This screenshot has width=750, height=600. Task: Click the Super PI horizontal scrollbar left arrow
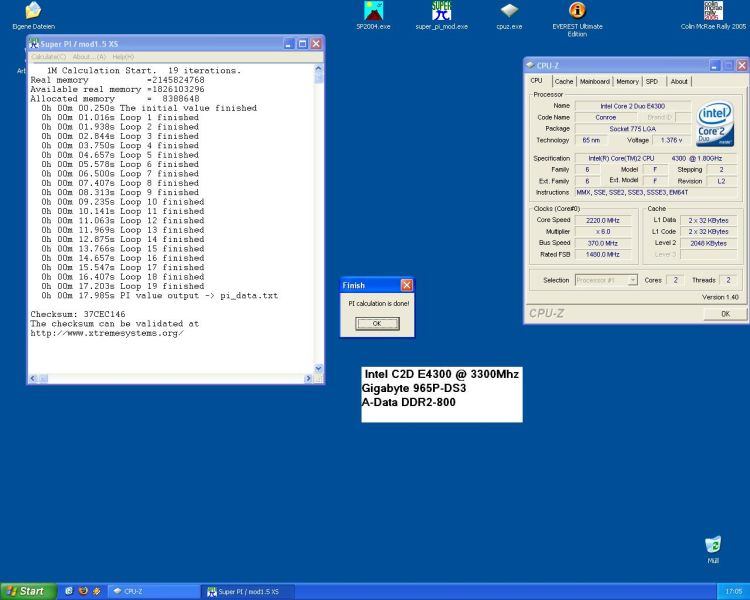click(x=33, y=378)
